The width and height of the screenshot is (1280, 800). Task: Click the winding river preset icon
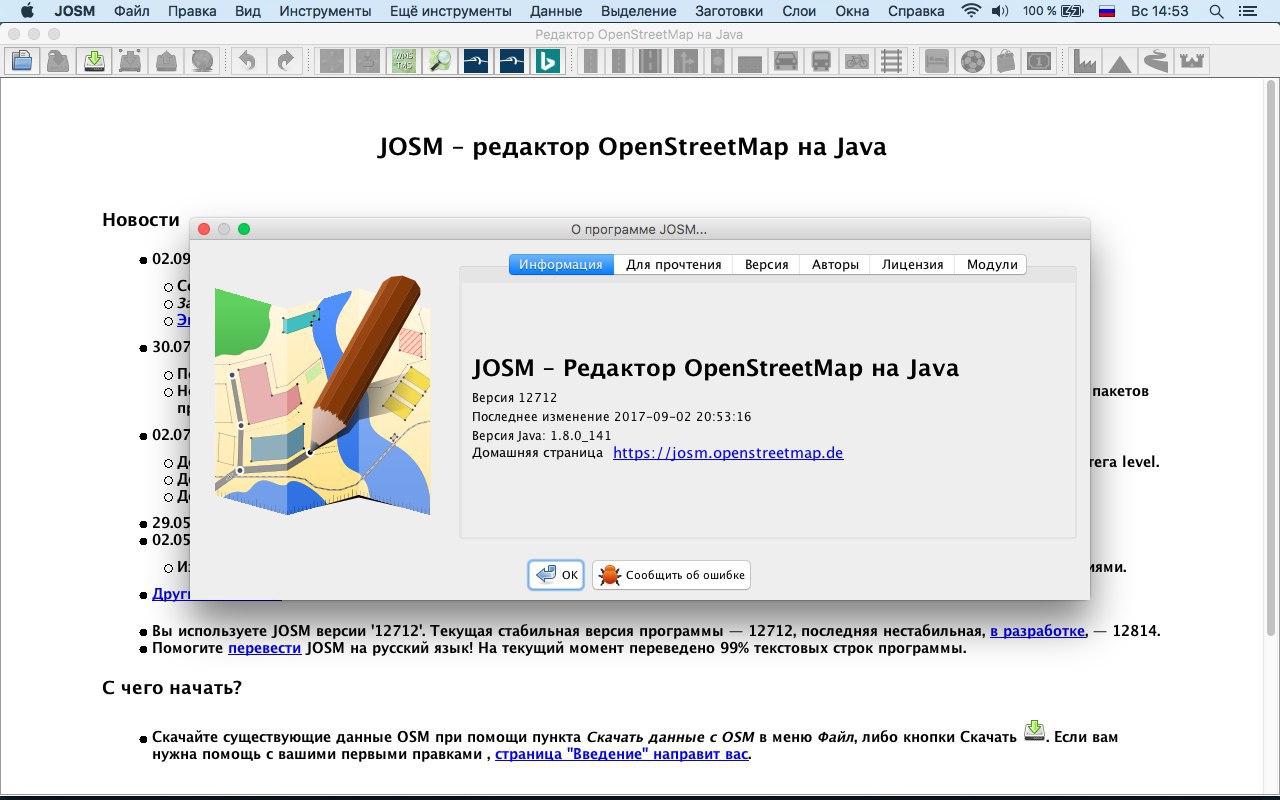click(1155, 60)
